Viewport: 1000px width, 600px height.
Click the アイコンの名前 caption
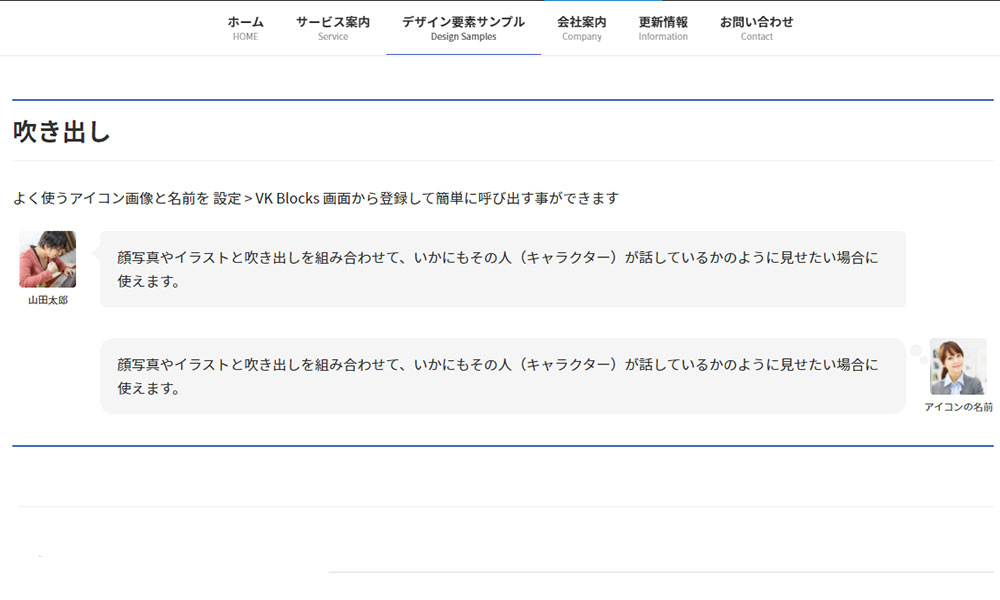coord(958,407)
